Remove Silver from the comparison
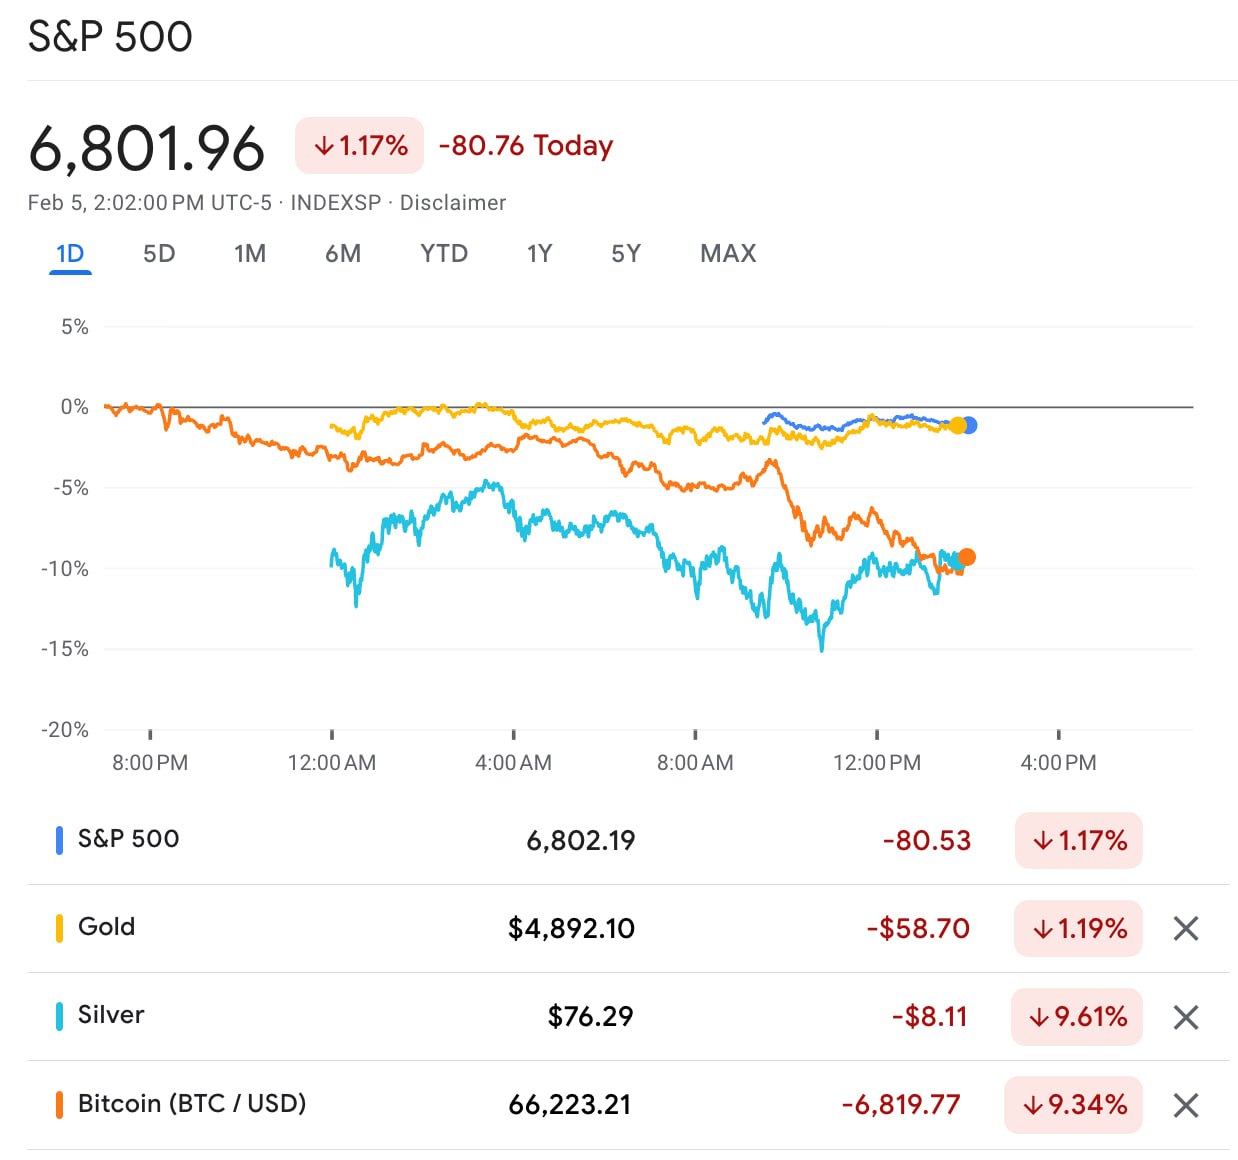1238x1160 pixels. (1186, 1017)
